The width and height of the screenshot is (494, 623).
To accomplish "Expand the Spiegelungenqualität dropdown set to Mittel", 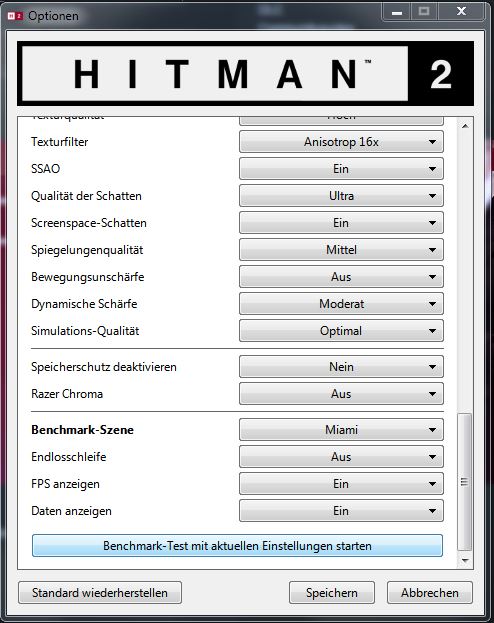I will (341, 250).
